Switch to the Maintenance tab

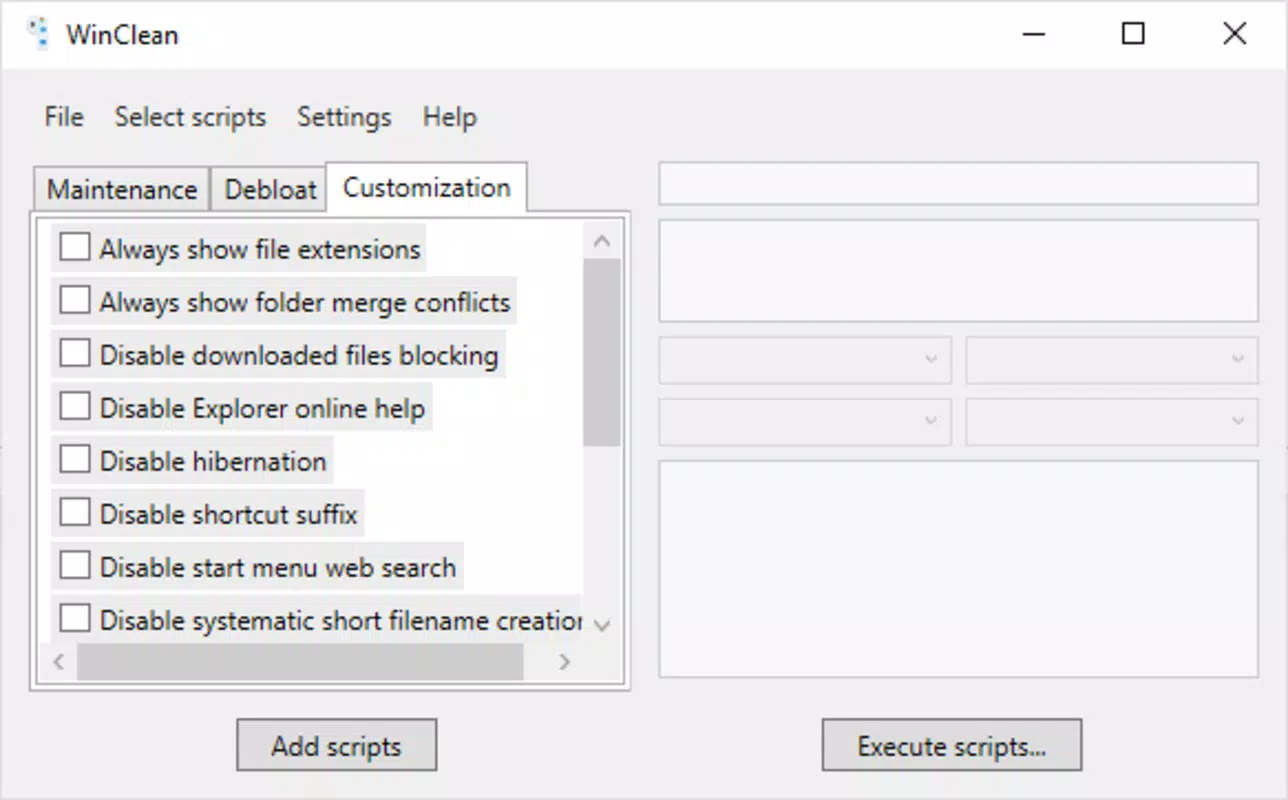tap(122, 189)
